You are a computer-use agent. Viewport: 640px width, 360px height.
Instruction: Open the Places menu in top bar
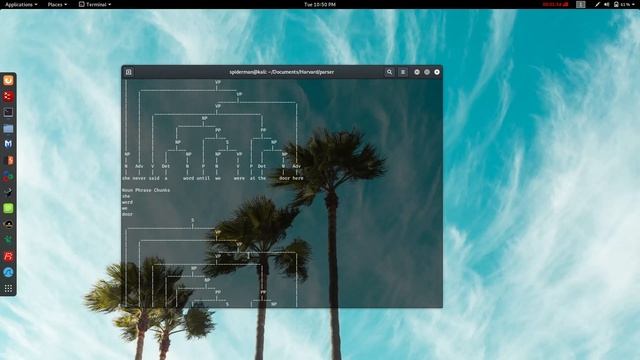click(x=57, y=4)
